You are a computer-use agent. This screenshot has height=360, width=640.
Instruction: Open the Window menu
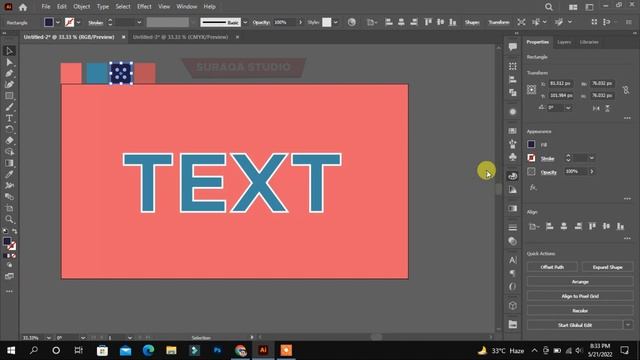187,7
